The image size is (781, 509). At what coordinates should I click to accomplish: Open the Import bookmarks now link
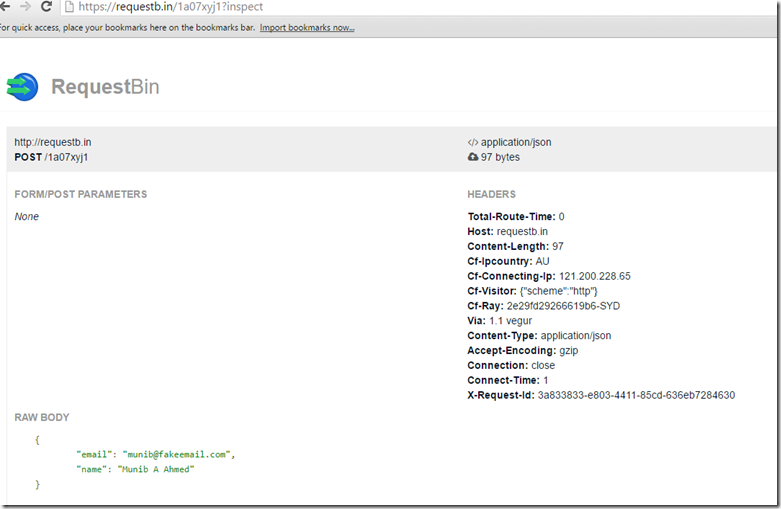pyautogui.click(x=307, y=28)
